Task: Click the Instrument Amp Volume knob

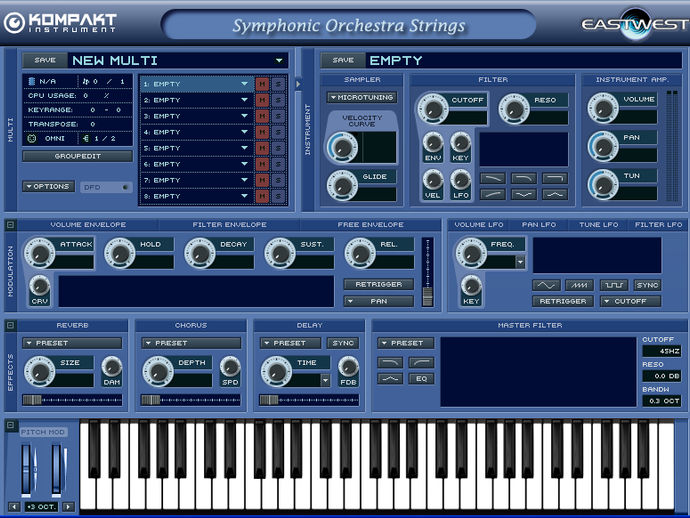Action: point(603,108)
